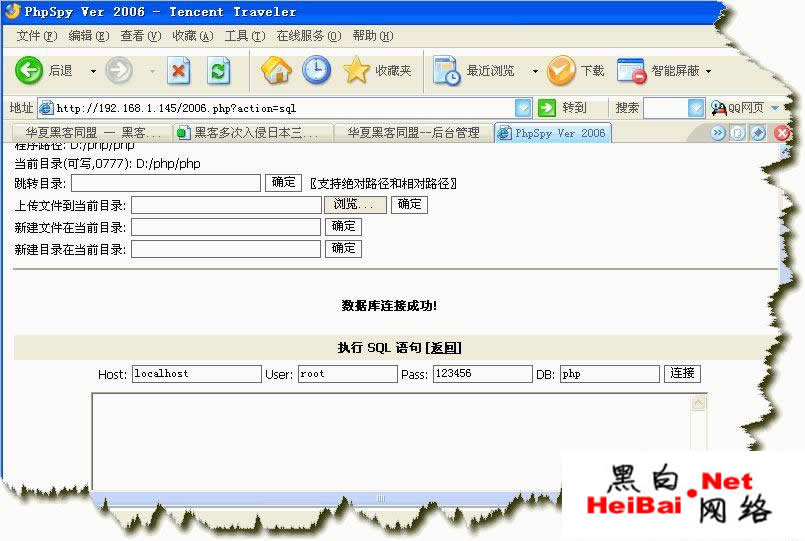
Task: Open the Favorites star icon 收藏夹
Action: coord(356,70)
